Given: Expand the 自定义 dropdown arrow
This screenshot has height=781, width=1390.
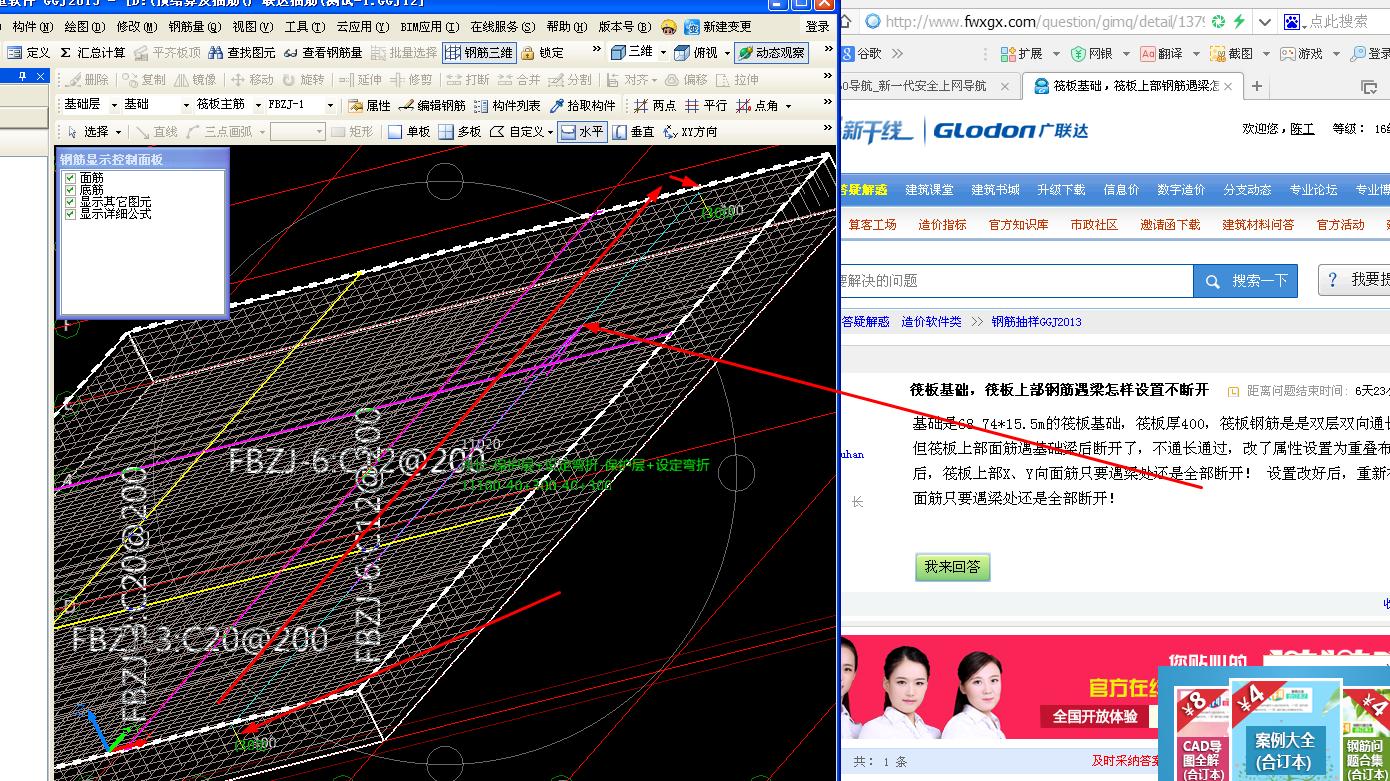Looking at the screenshot, I should (x=551, y=131).
